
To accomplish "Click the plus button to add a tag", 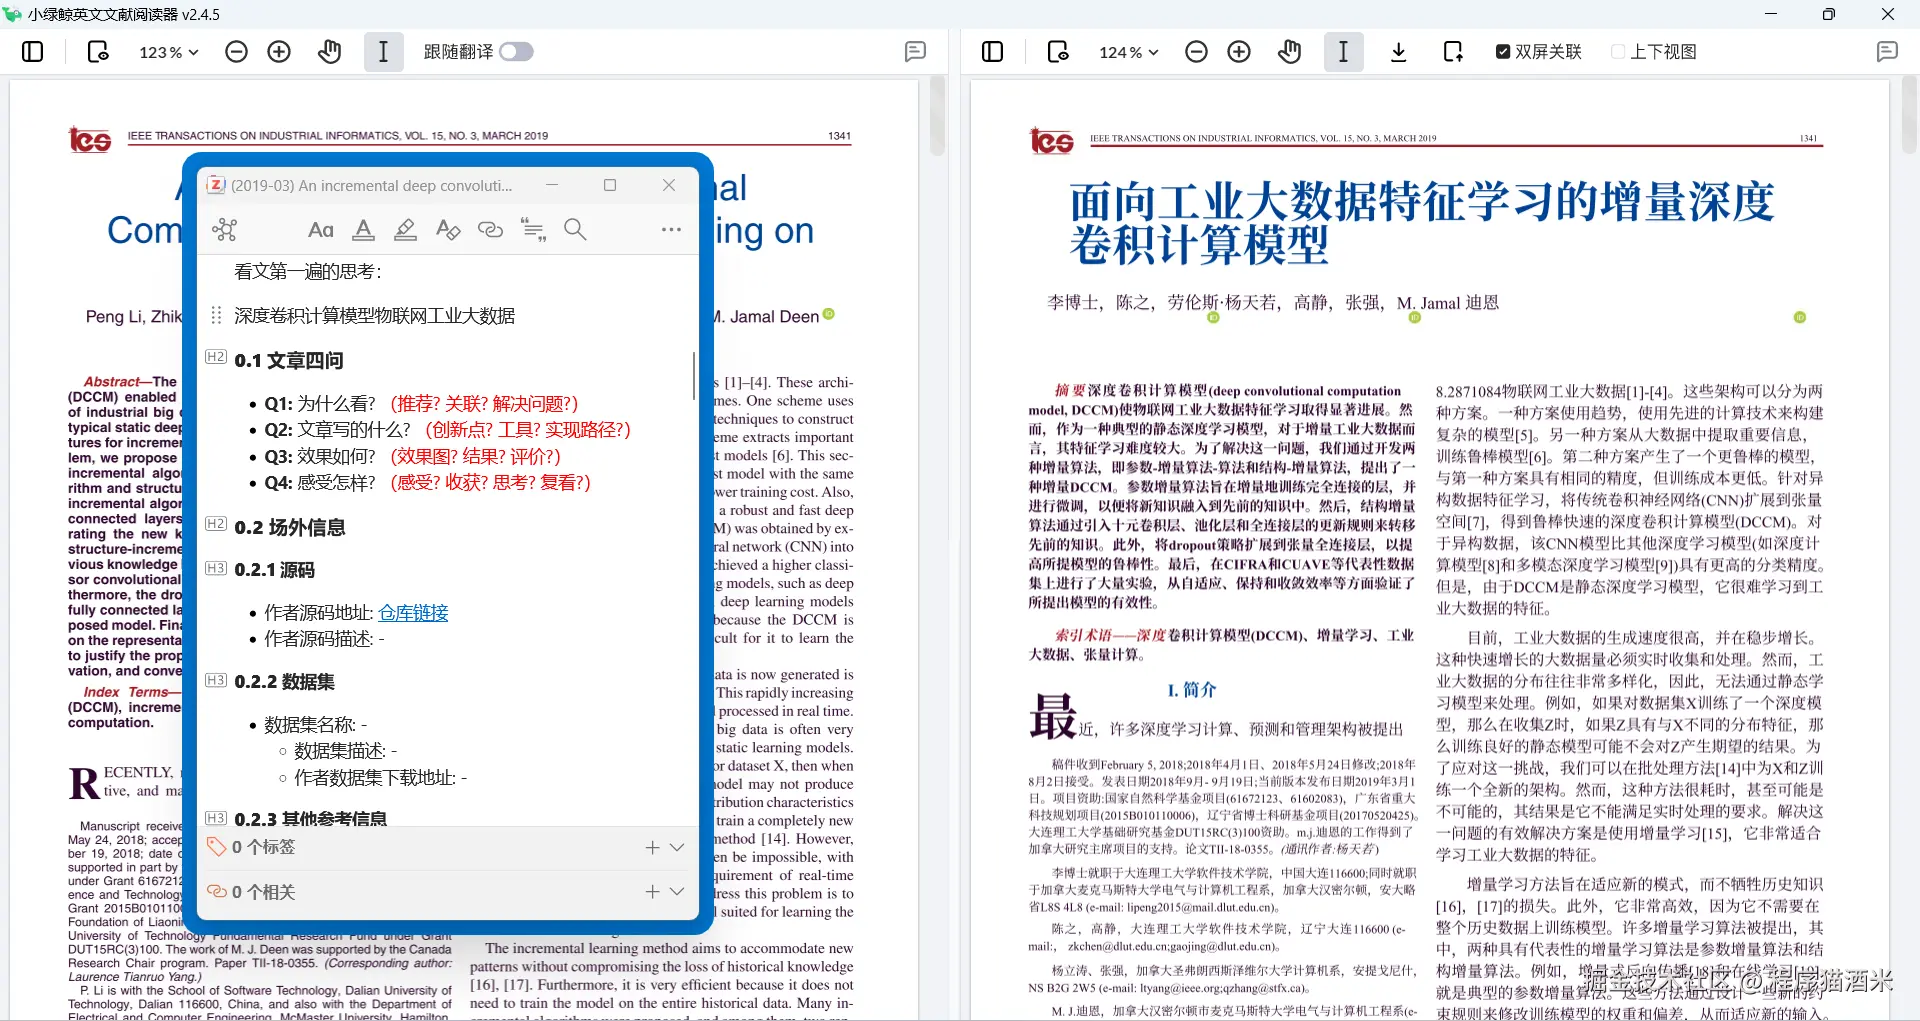I will click(651, 847).
